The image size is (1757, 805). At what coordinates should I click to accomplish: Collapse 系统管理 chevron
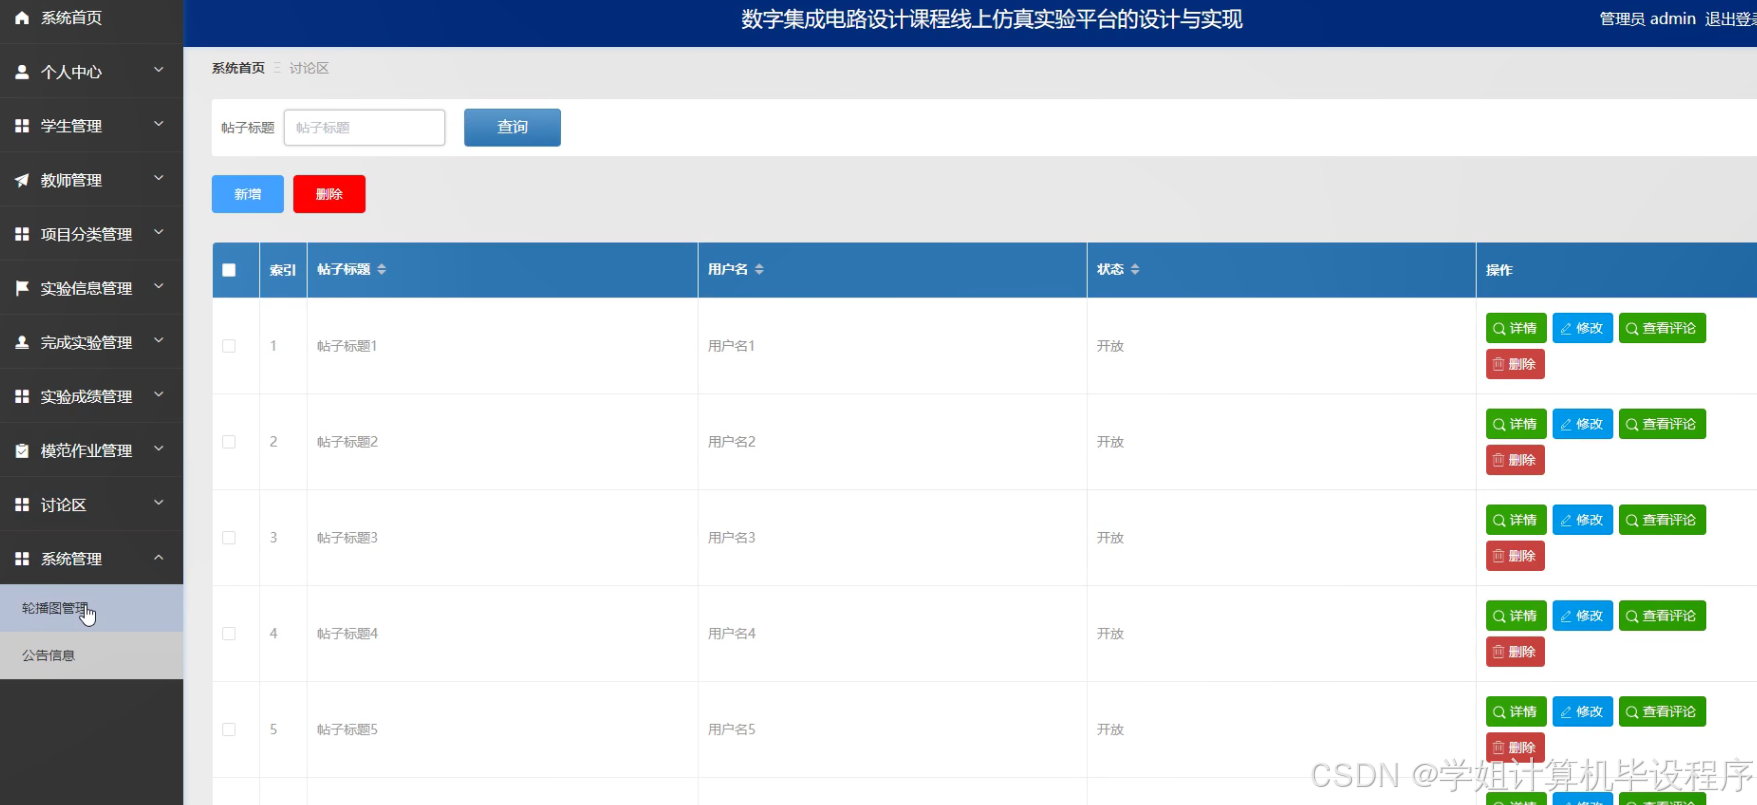158,557
